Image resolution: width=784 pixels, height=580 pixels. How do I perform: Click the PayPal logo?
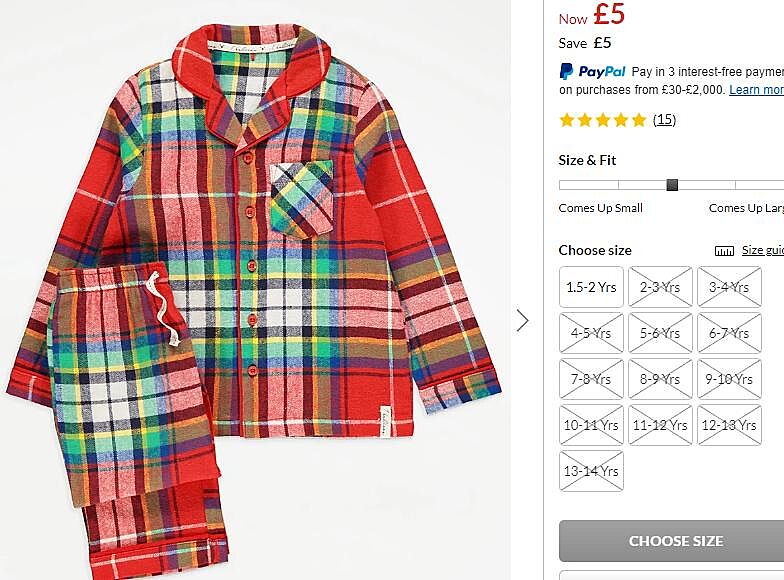click(x=592, y=71)
